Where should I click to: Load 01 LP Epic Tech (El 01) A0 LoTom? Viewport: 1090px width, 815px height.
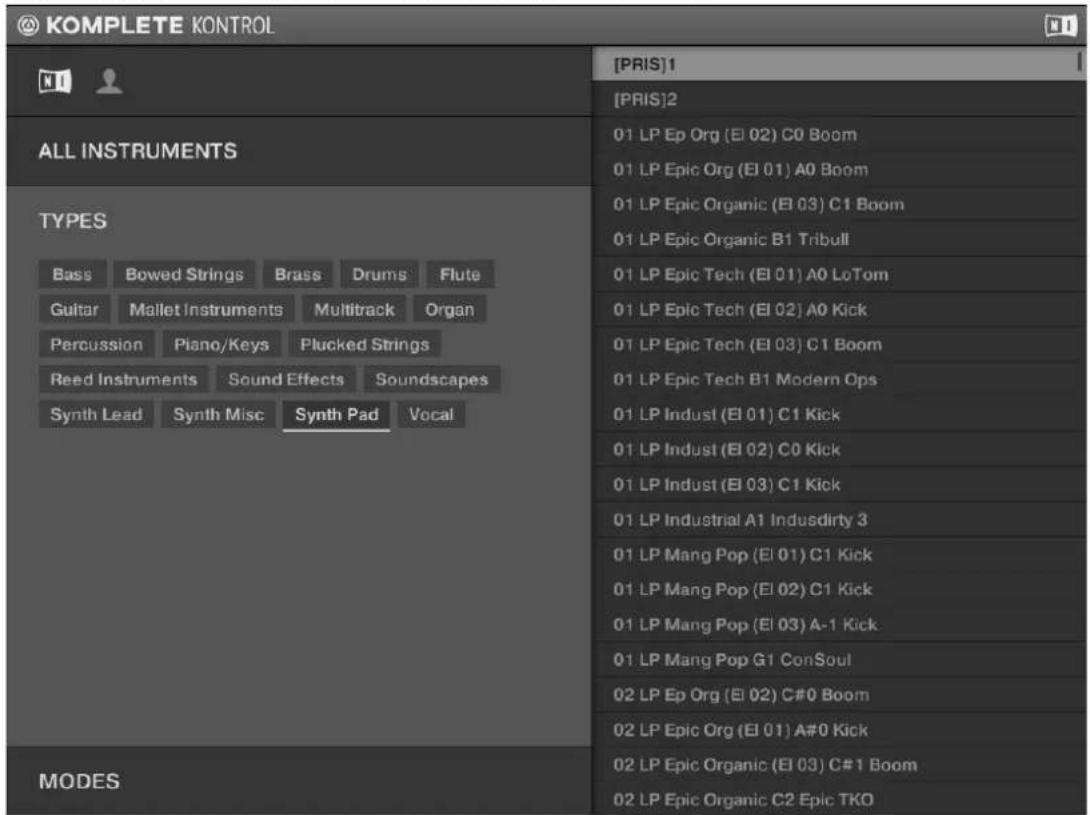pyautogui.click(x=839, y=275)
